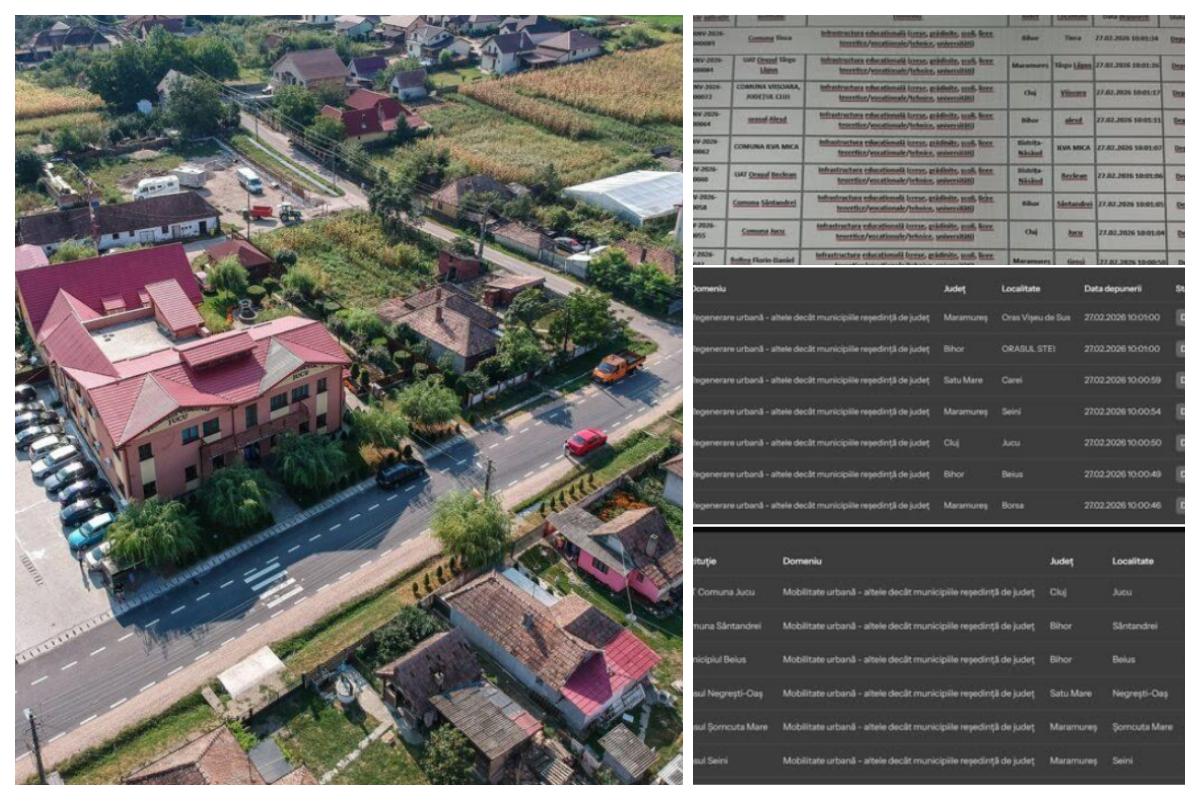Click the status button in the Carei row
The height and width of the screenshot is (800, 1200).
[1179, 380]
